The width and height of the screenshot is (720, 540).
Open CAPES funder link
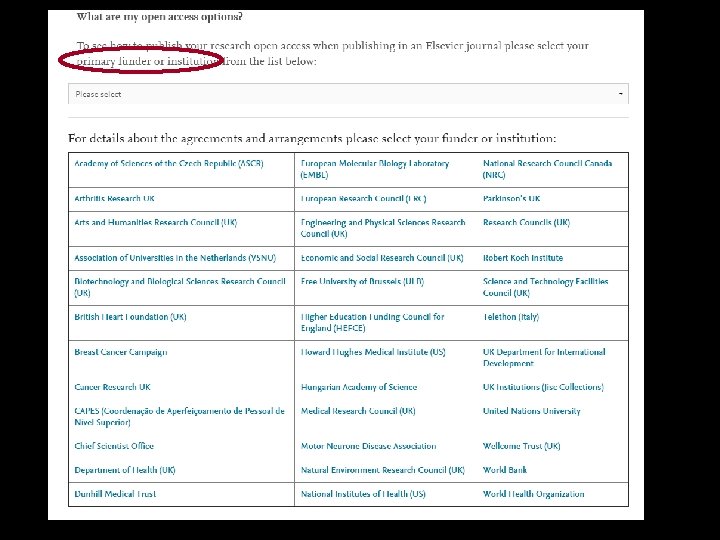point(180,416)
